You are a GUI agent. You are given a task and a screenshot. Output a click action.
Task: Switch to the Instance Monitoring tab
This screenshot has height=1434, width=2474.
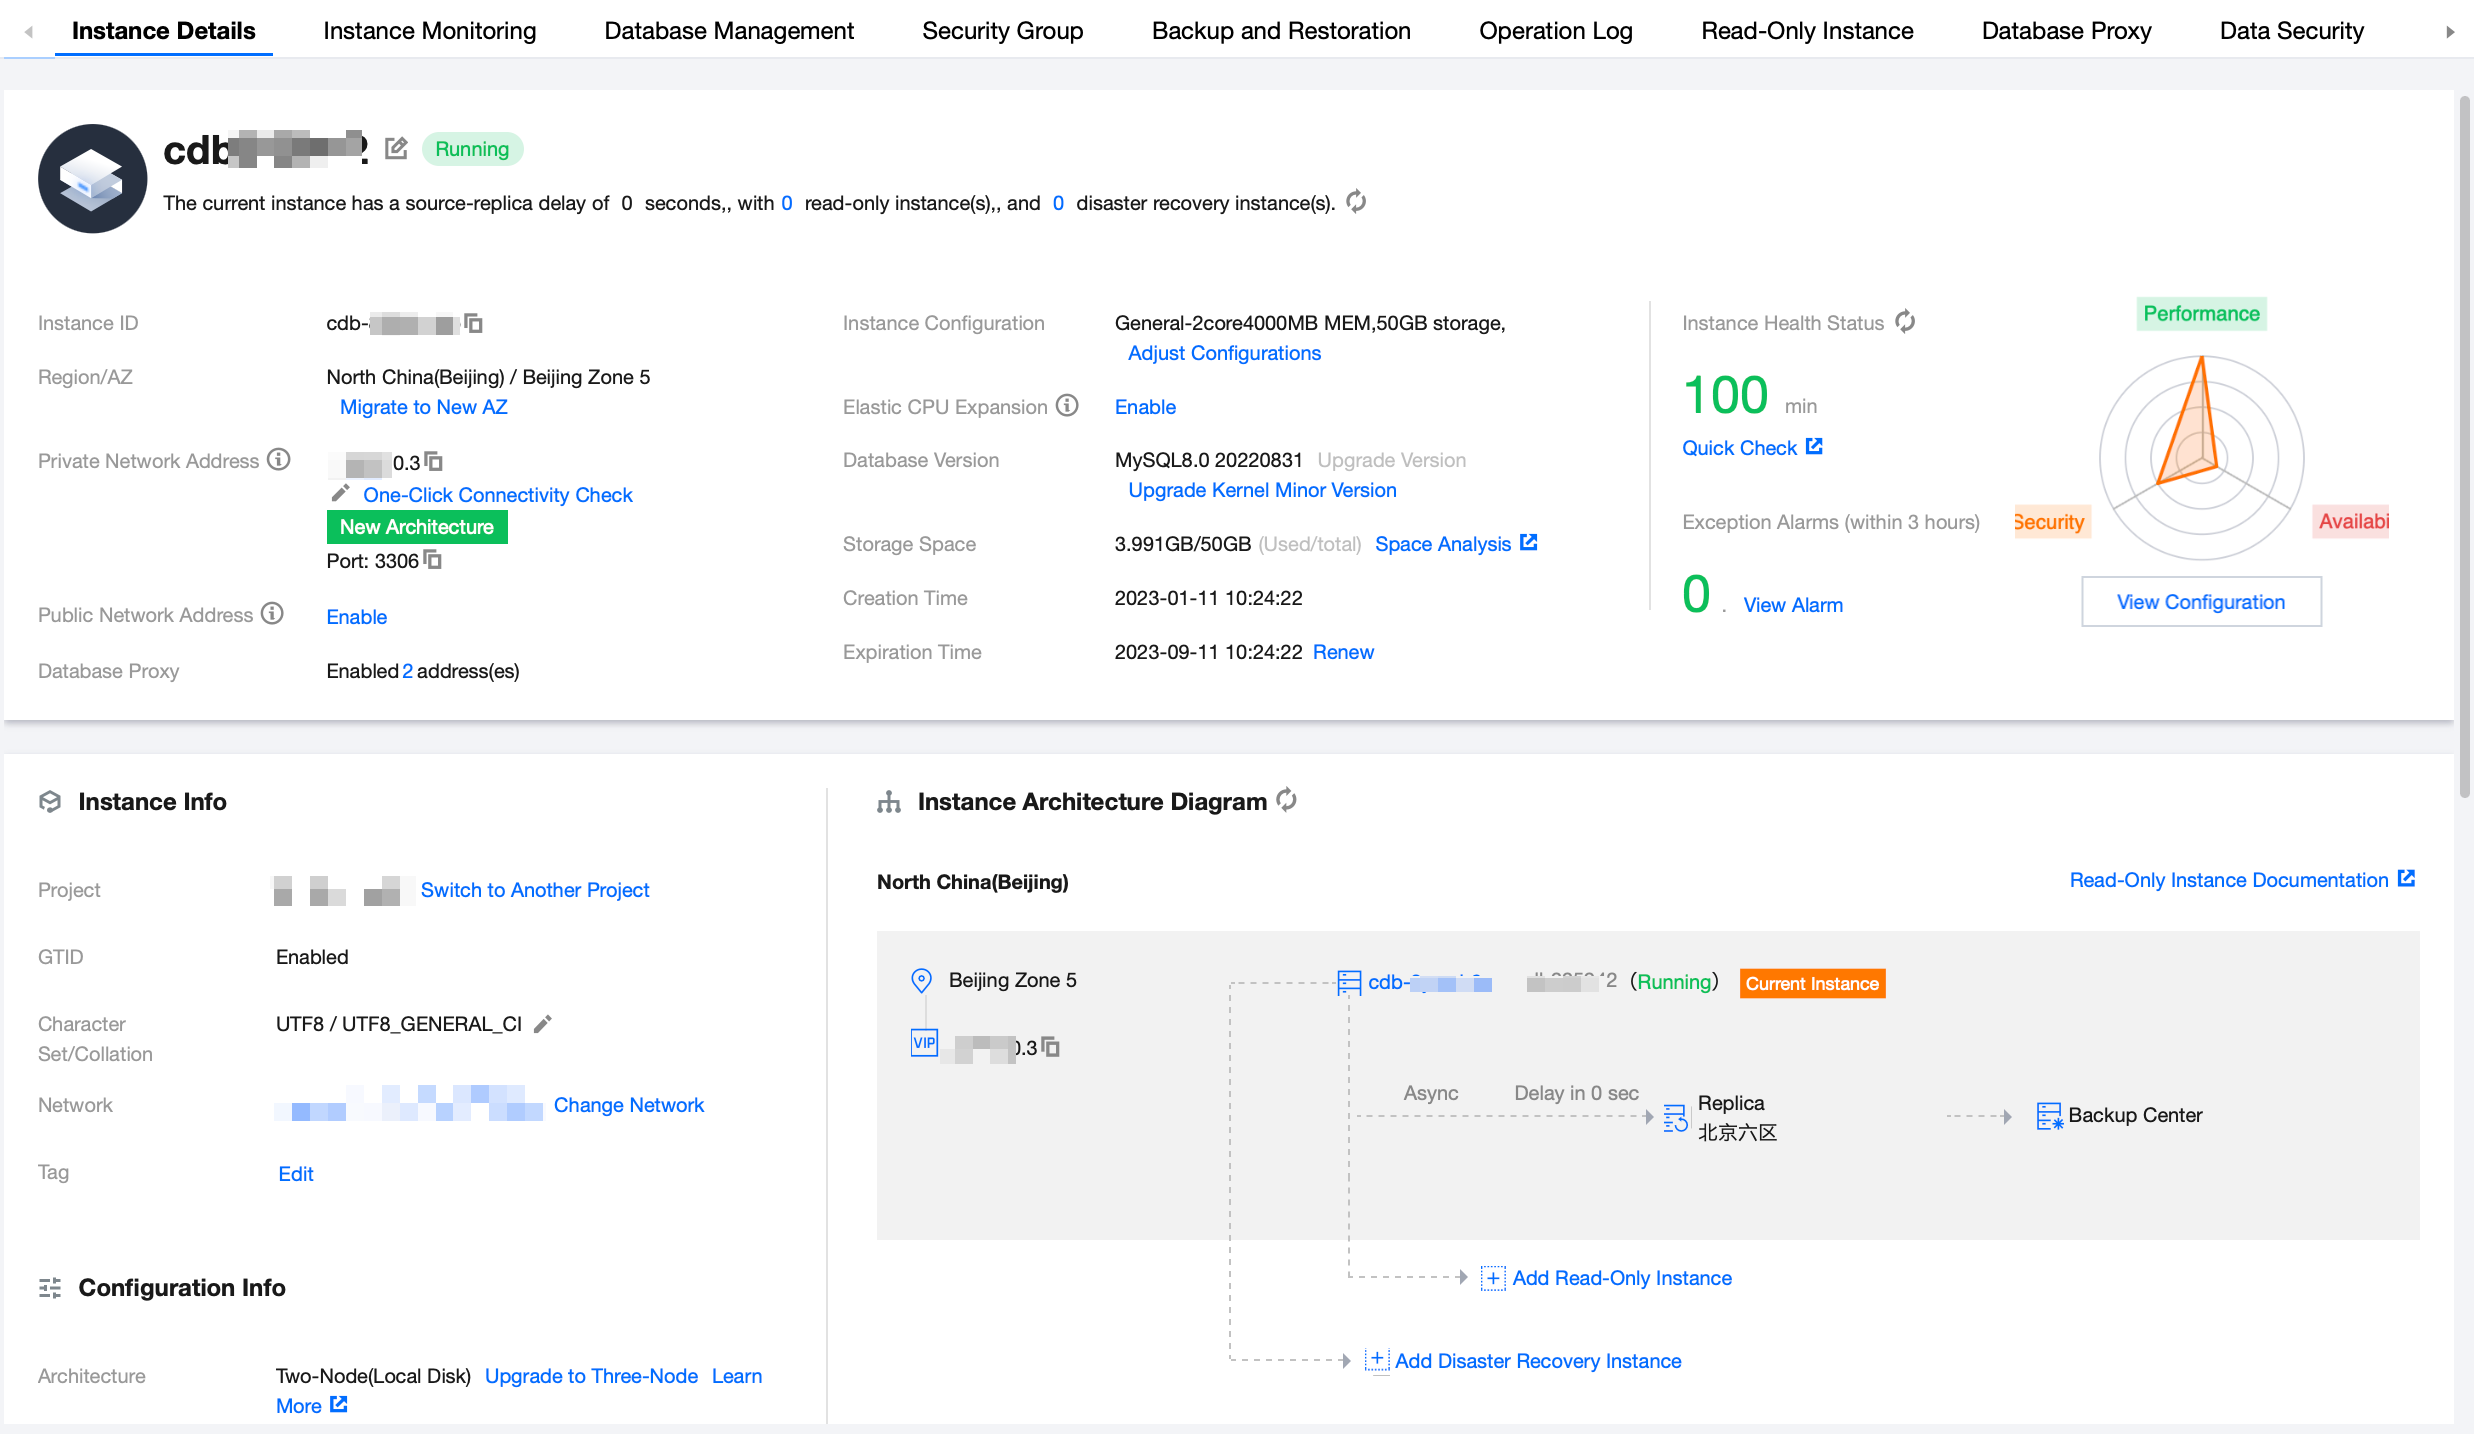429,31
